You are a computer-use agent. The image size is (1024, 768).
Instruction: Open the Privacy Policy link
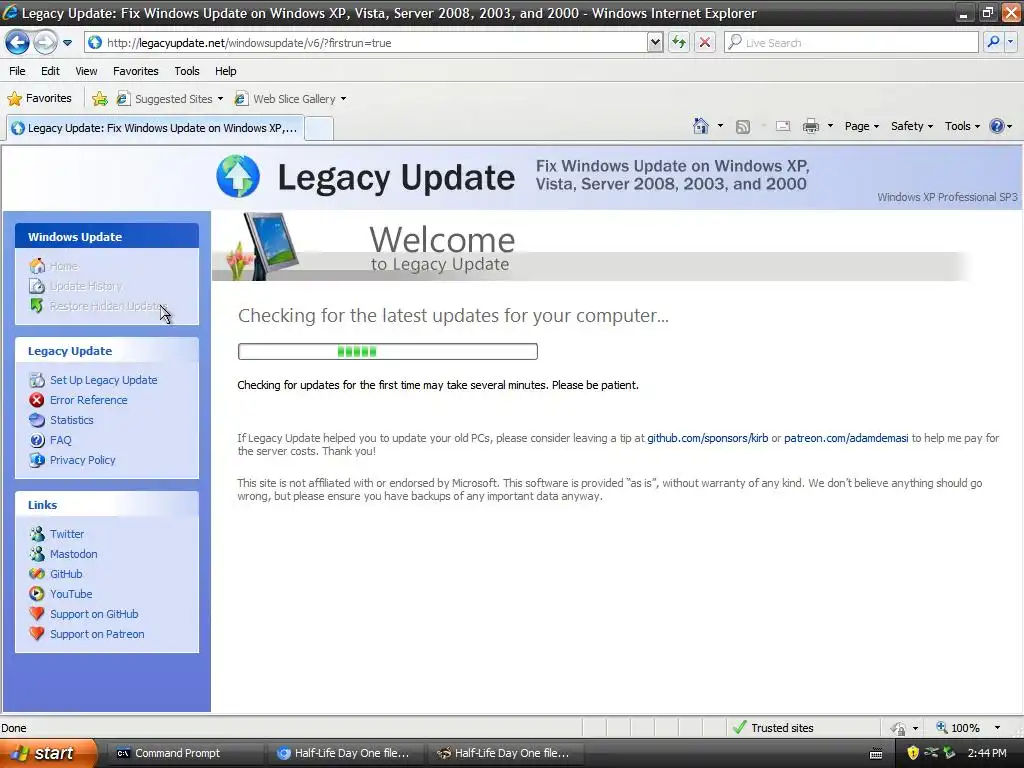[x=82, y=460]
